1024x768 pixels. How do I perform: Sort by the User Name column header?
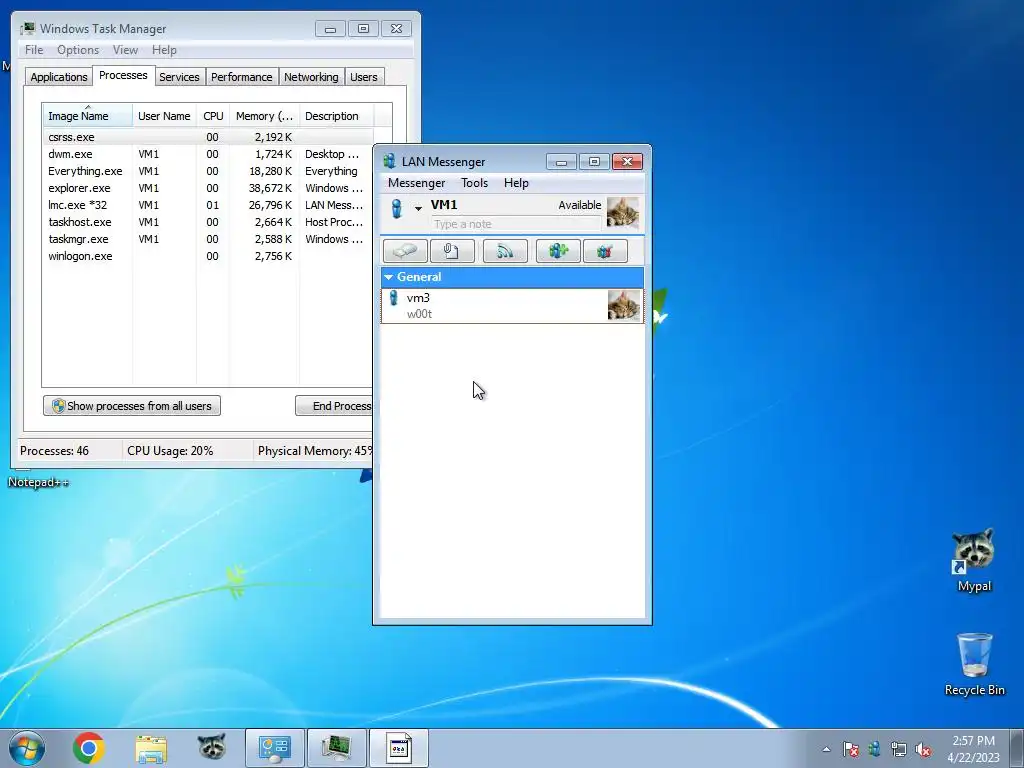(x=164, y=116)
